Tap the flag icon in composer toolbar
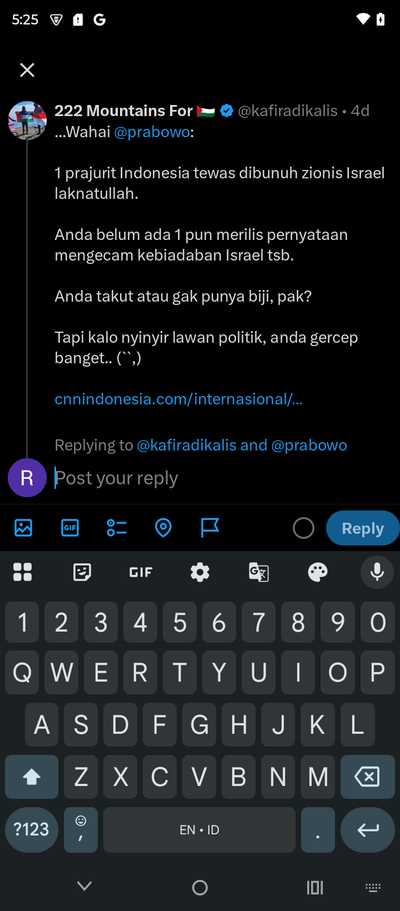400x911 pixels. [x=209, y=528]
